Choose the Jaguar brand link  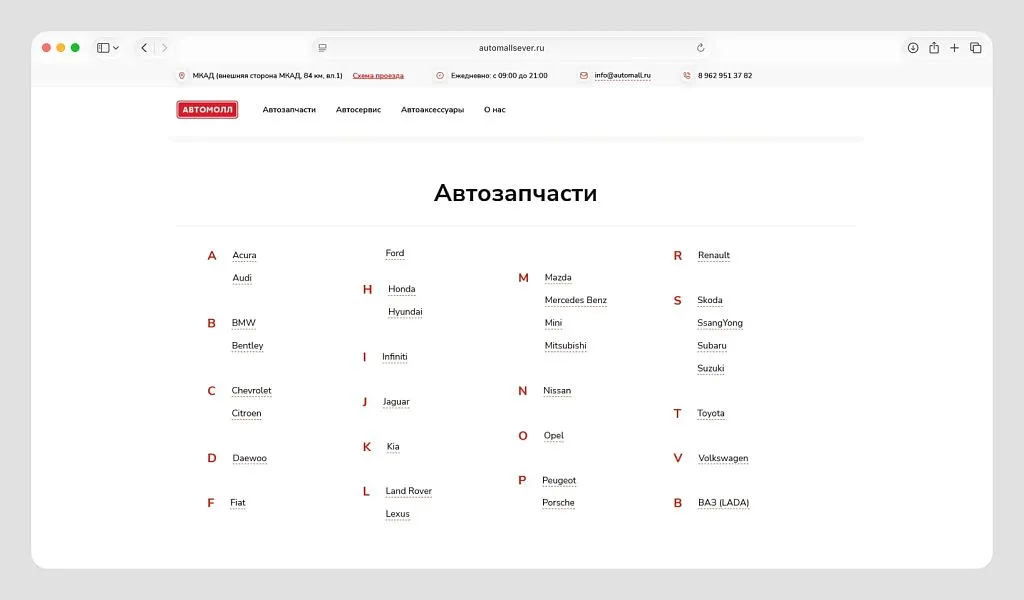[x=396, y=402]
